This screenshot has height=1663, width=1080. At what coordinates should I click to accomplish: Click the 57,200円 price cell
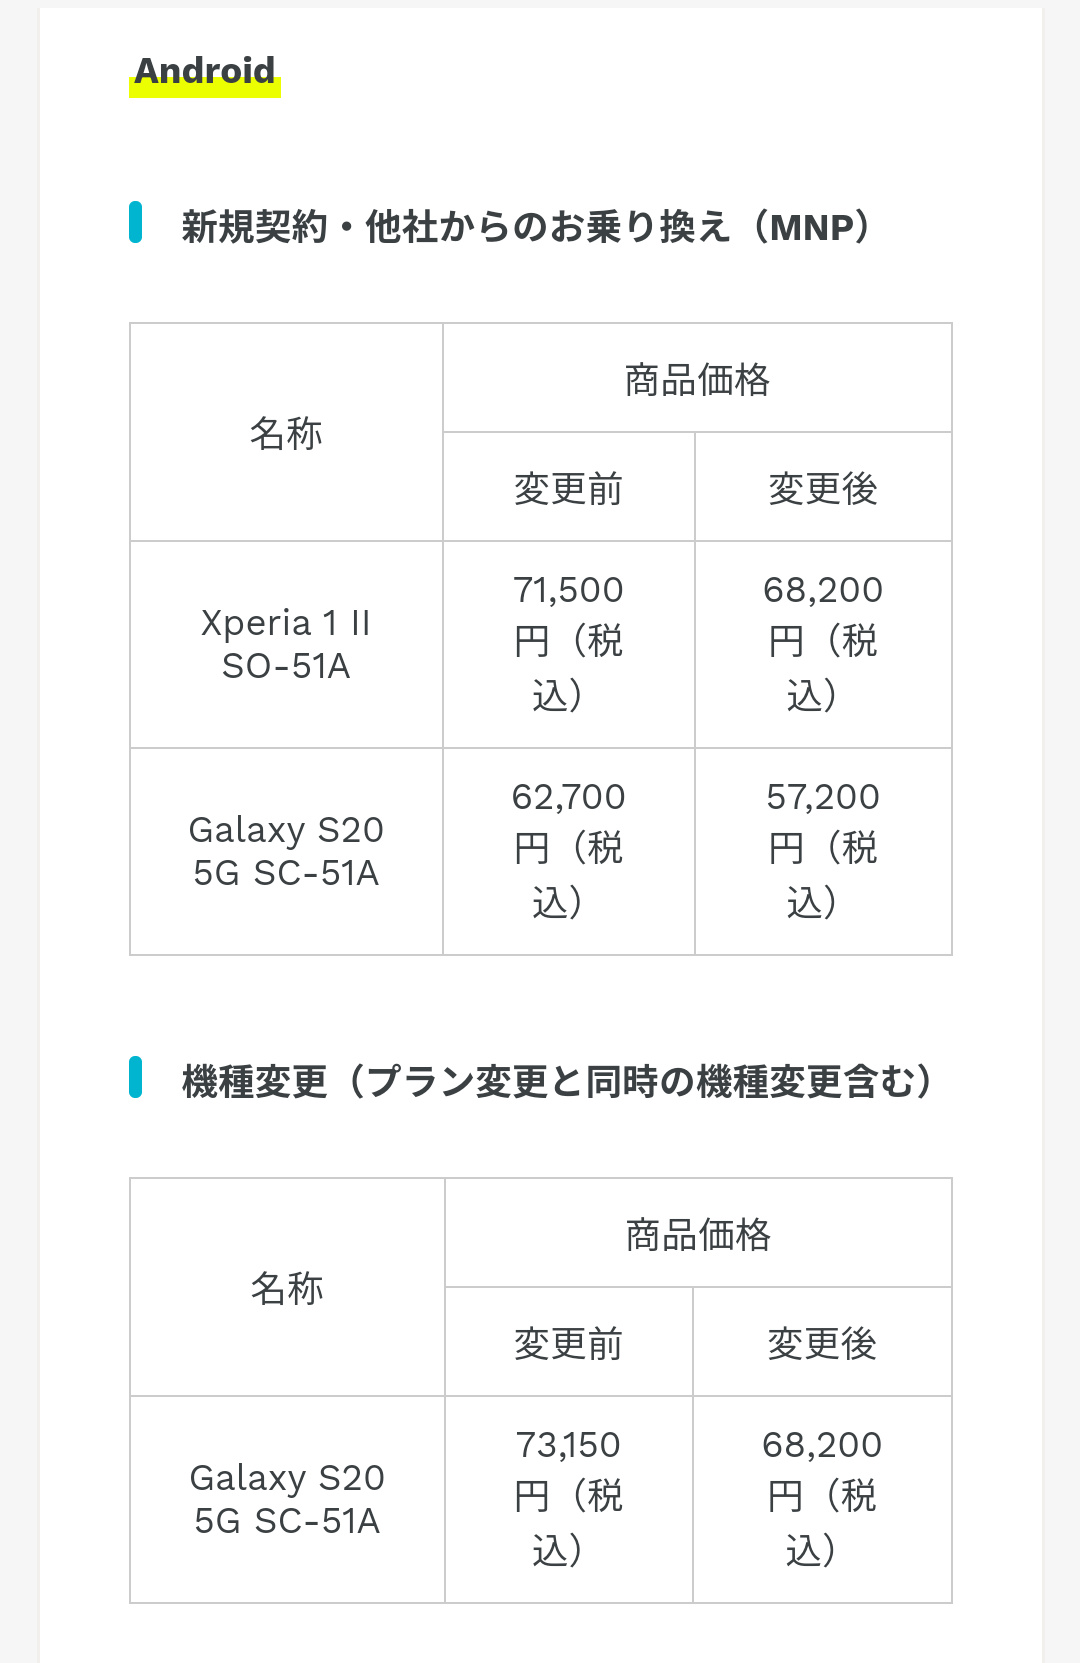[822, 850]
